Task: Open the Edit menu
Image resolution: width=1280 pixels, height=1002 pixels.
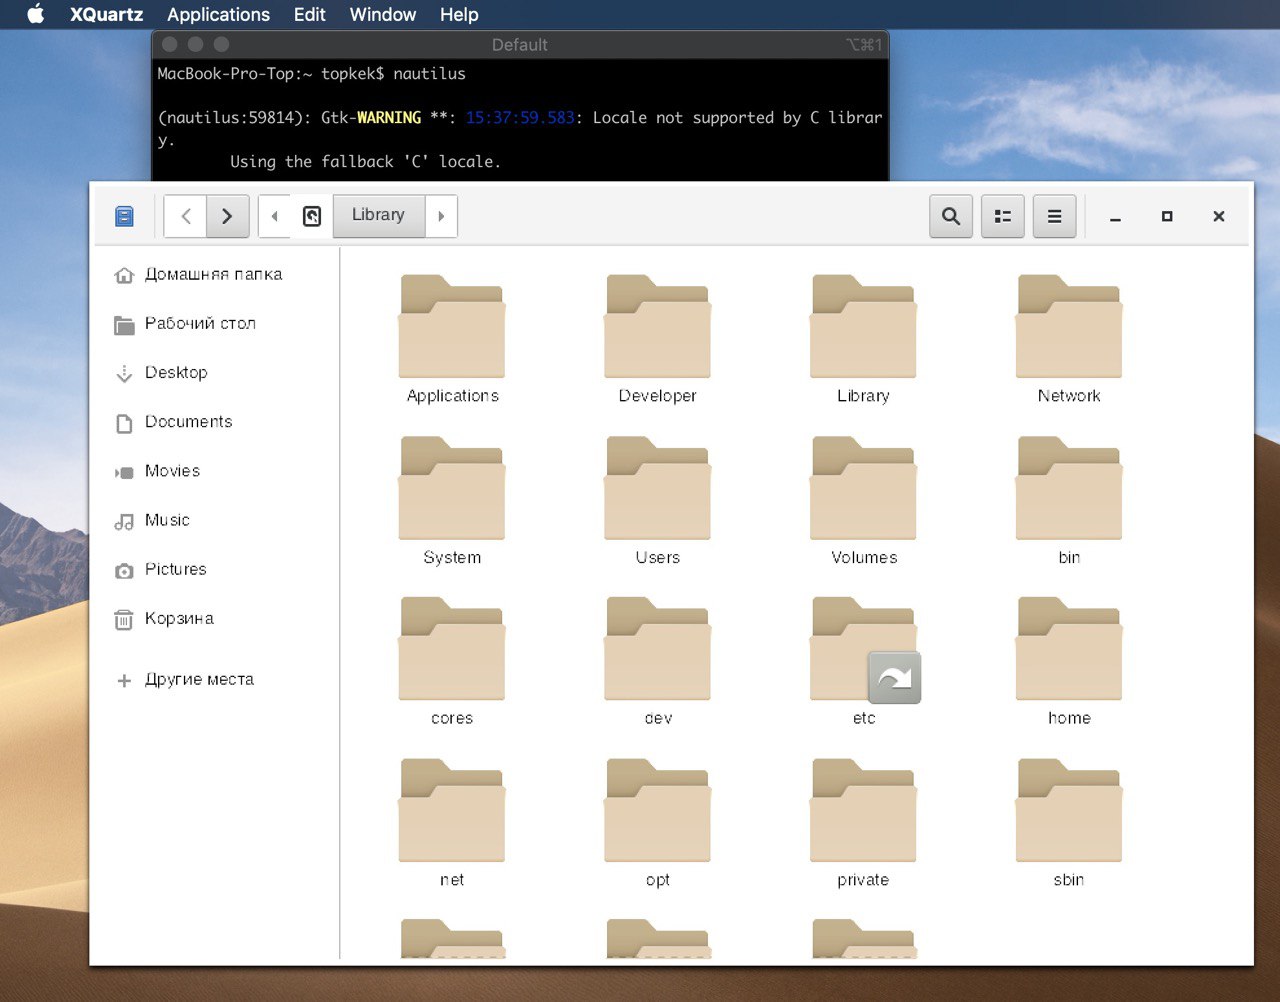Action: pyautogui.click(x=309, y=14)
